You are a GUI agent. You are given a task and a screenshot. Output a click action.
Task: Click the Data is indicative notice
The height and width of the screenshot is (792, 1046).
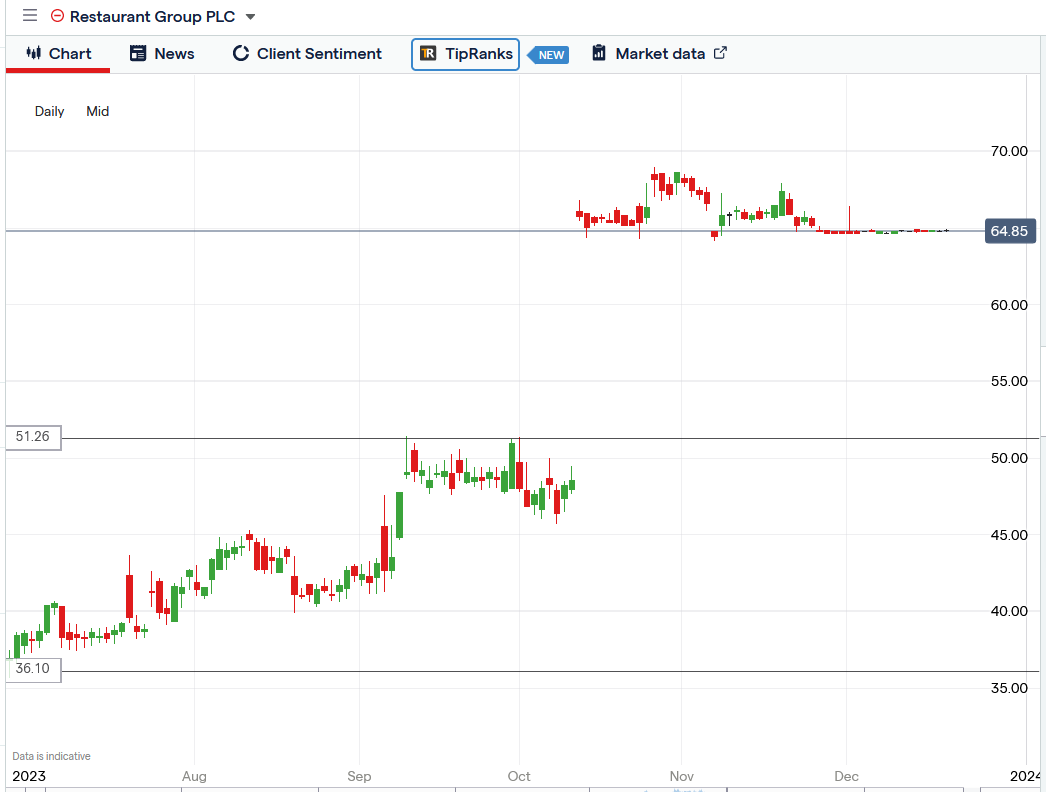point(51,756)
